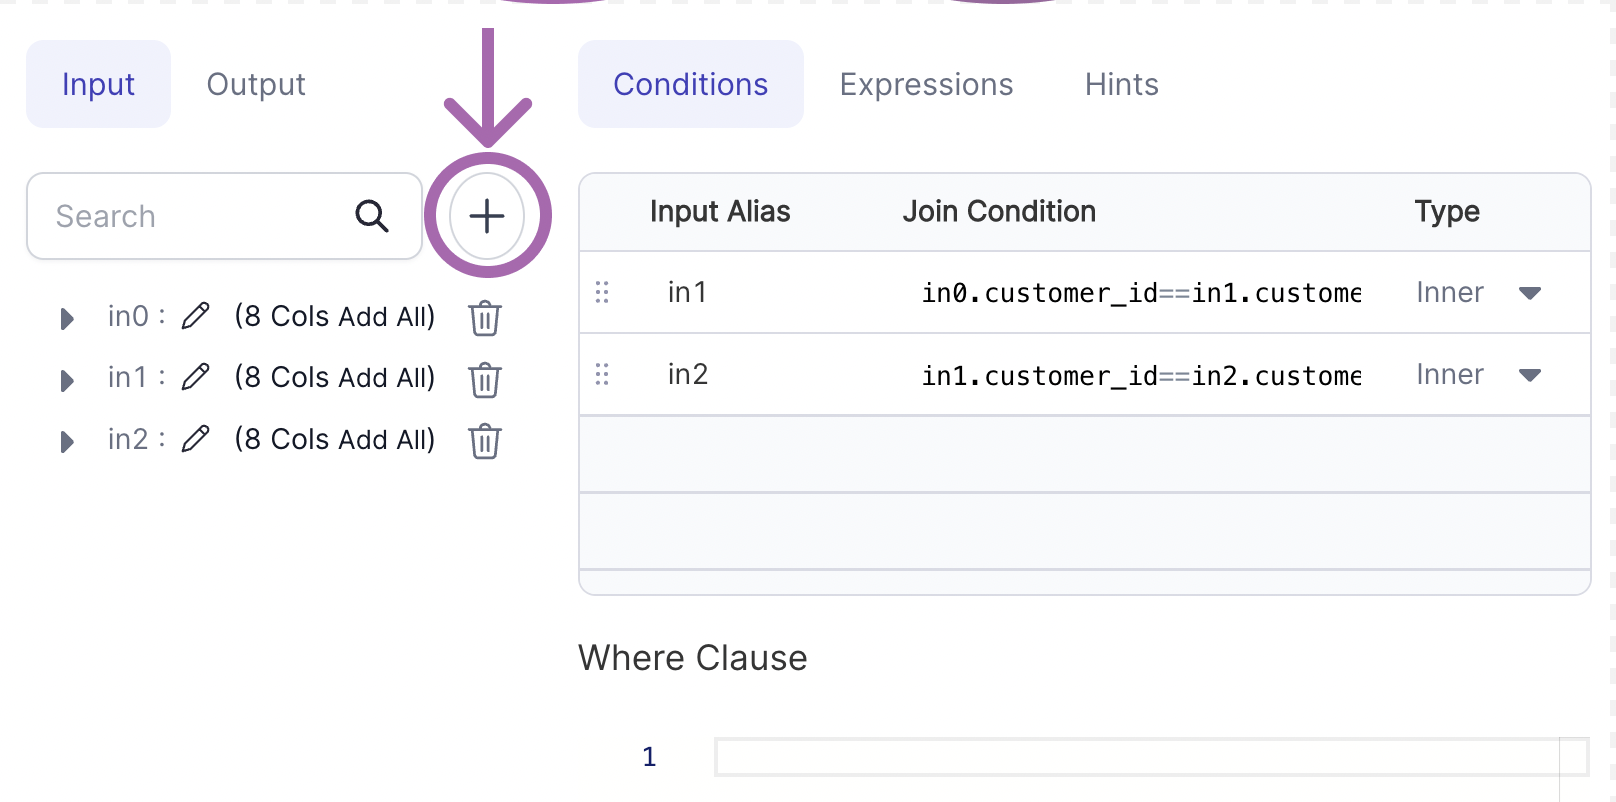Image resolution: width=1616 pixels, height=802 pixels.
Task: Open the Expressions tab
Action: pyautogui.click(x=926, y=84)
